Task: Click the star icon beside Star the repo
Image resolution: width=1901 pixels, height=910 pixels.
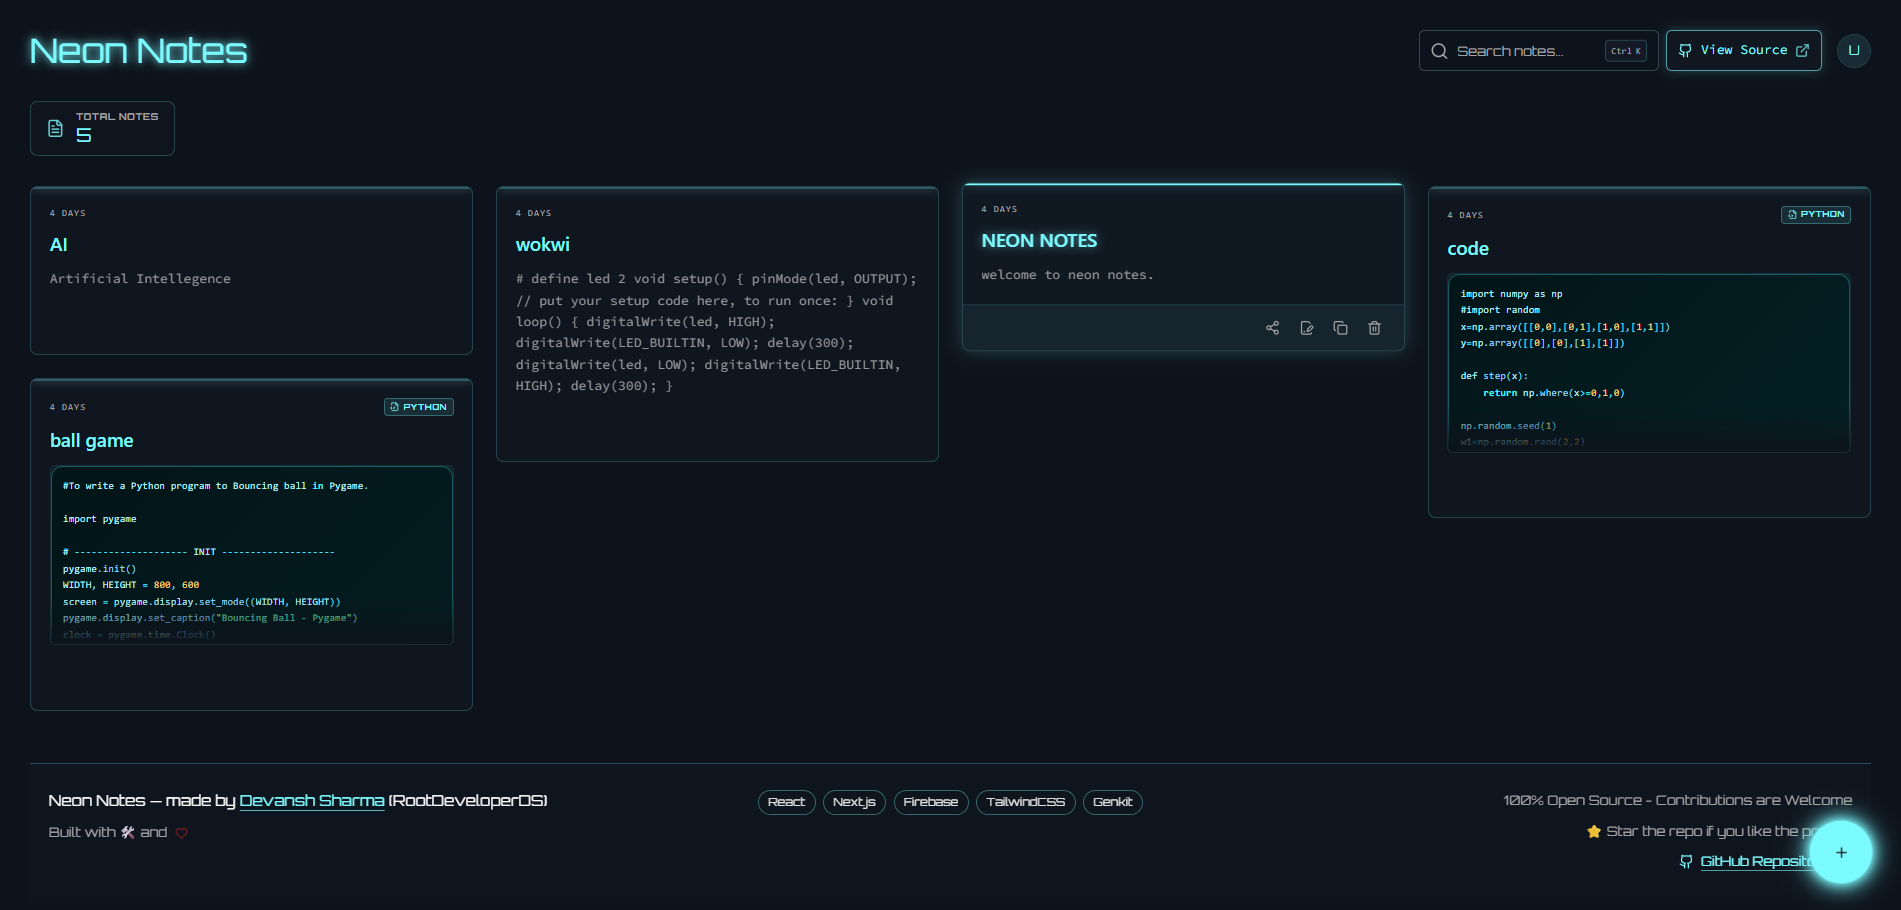Action: (x=1594, y=831)
